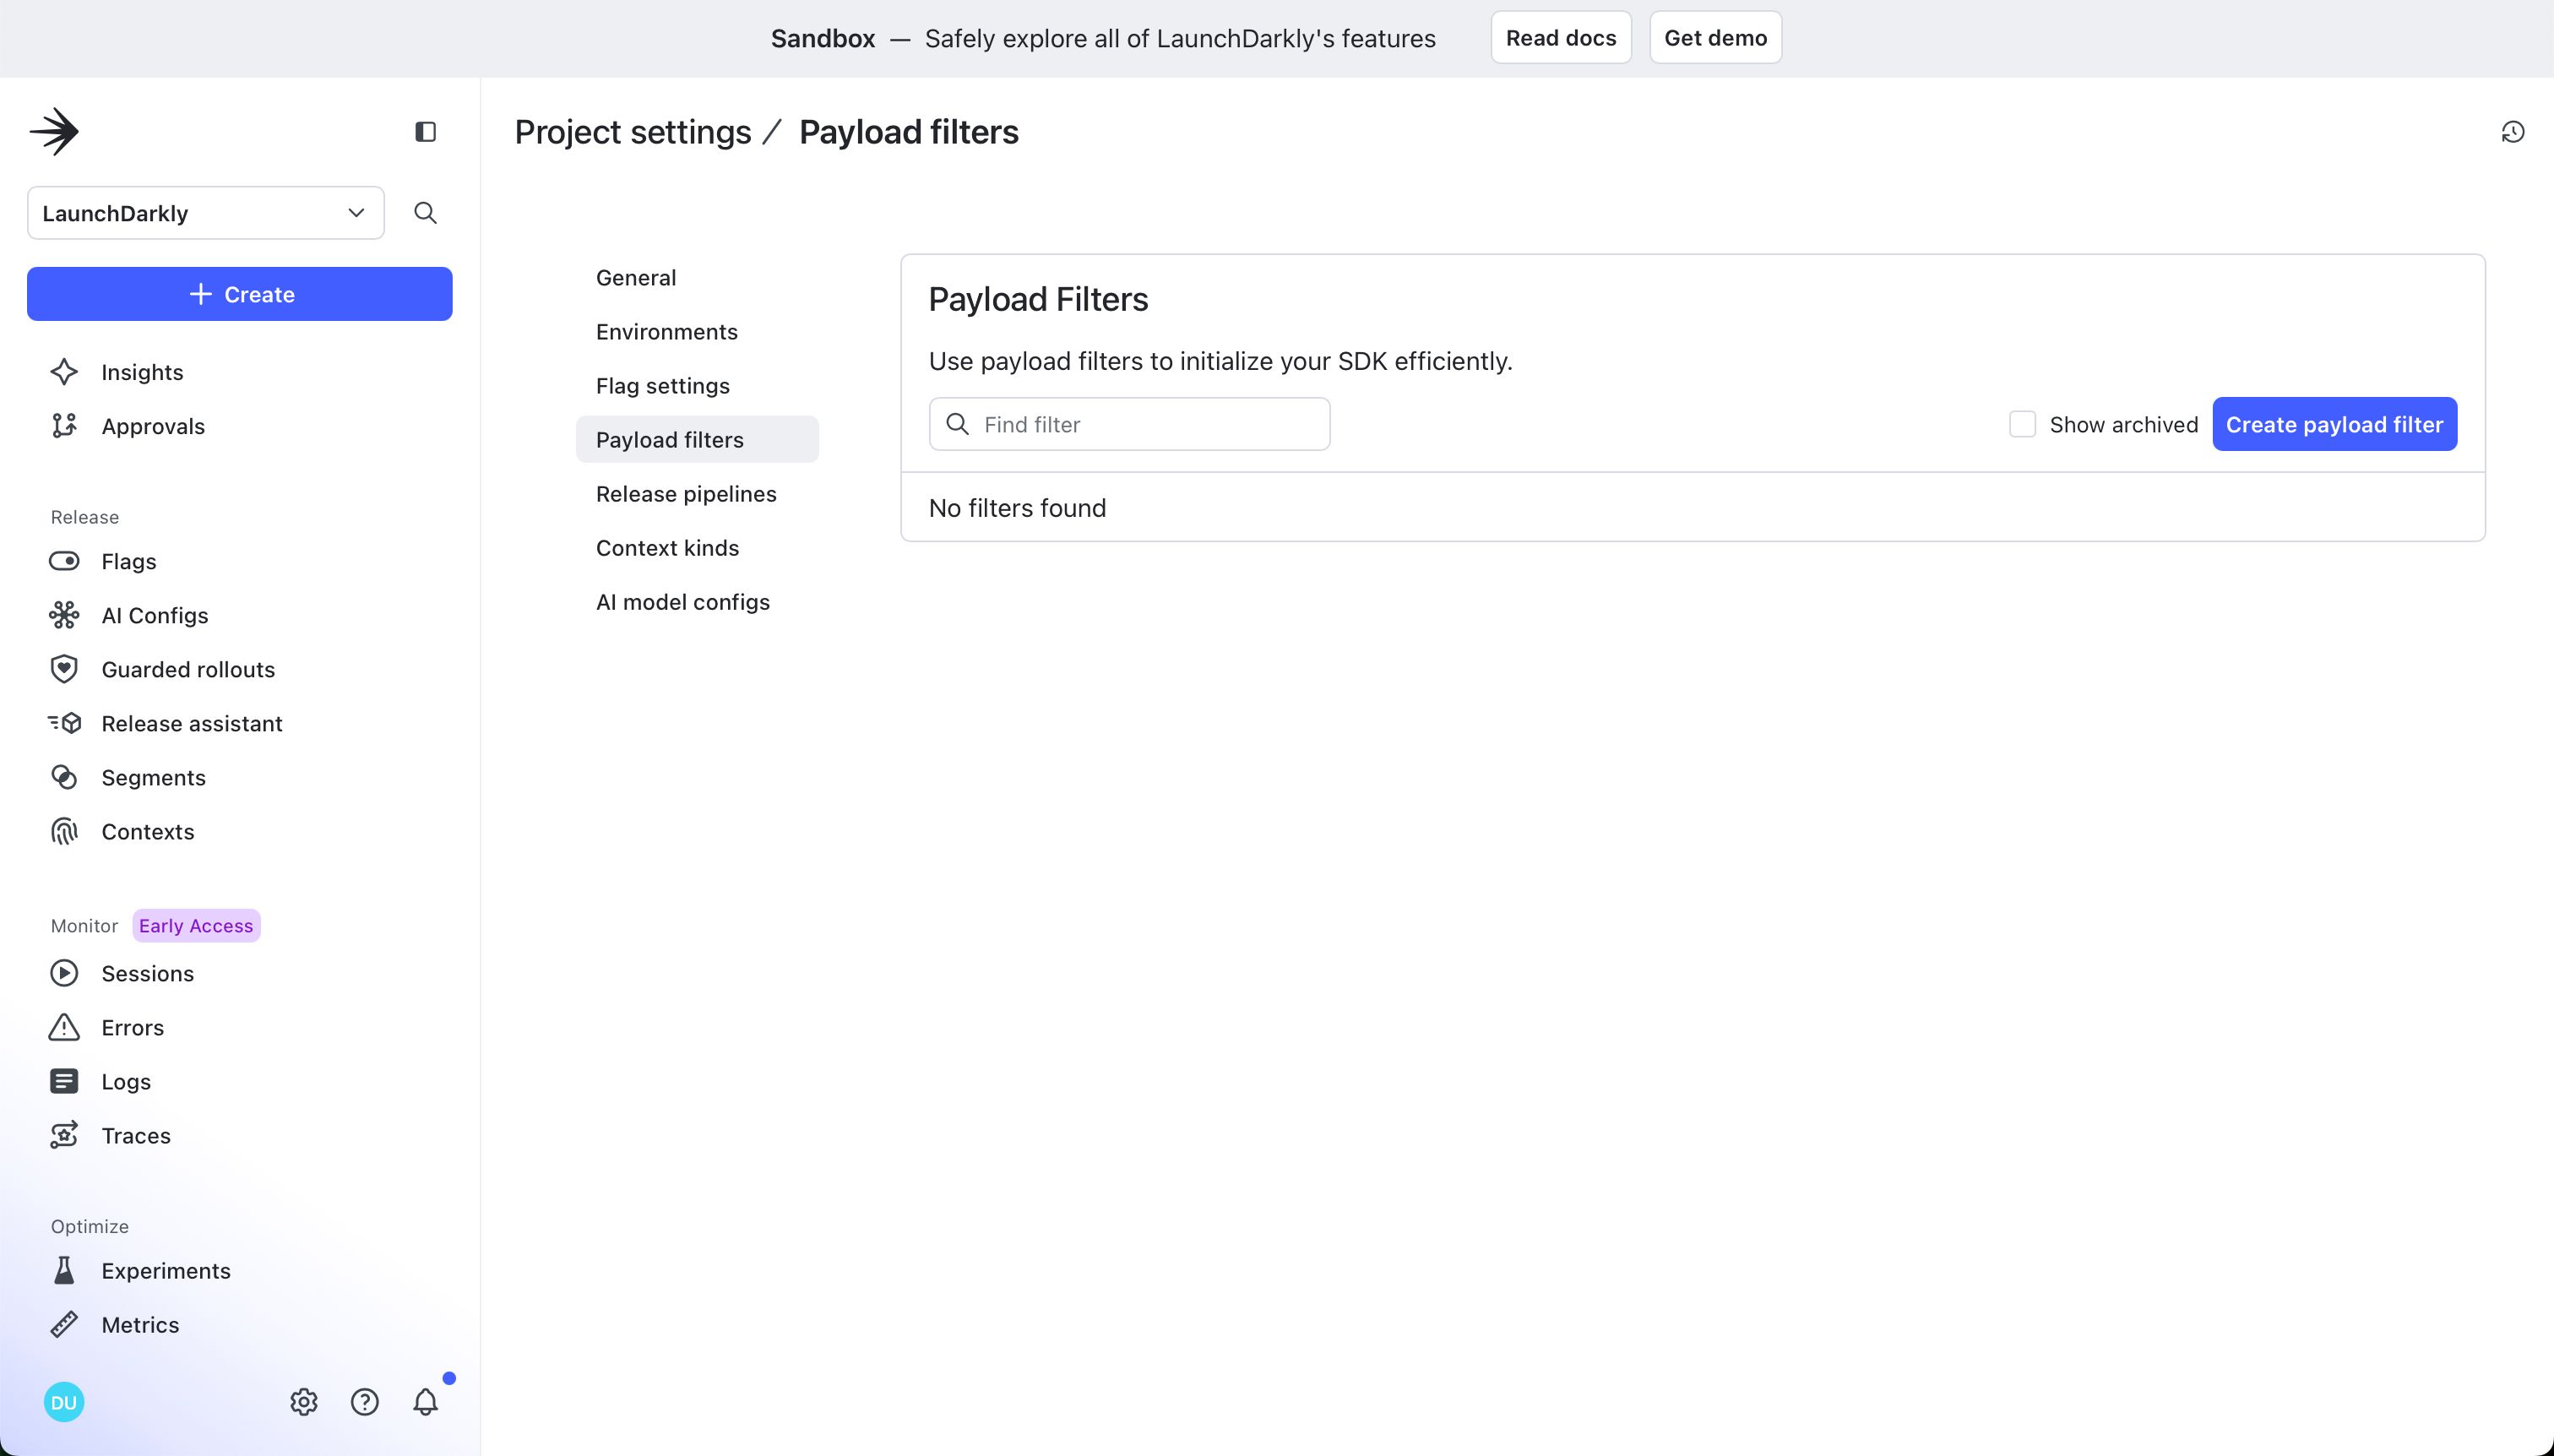The image size is (2554, 1456).
Task: Click the Contexts fingerprint icon
Action: click(64, 831)
